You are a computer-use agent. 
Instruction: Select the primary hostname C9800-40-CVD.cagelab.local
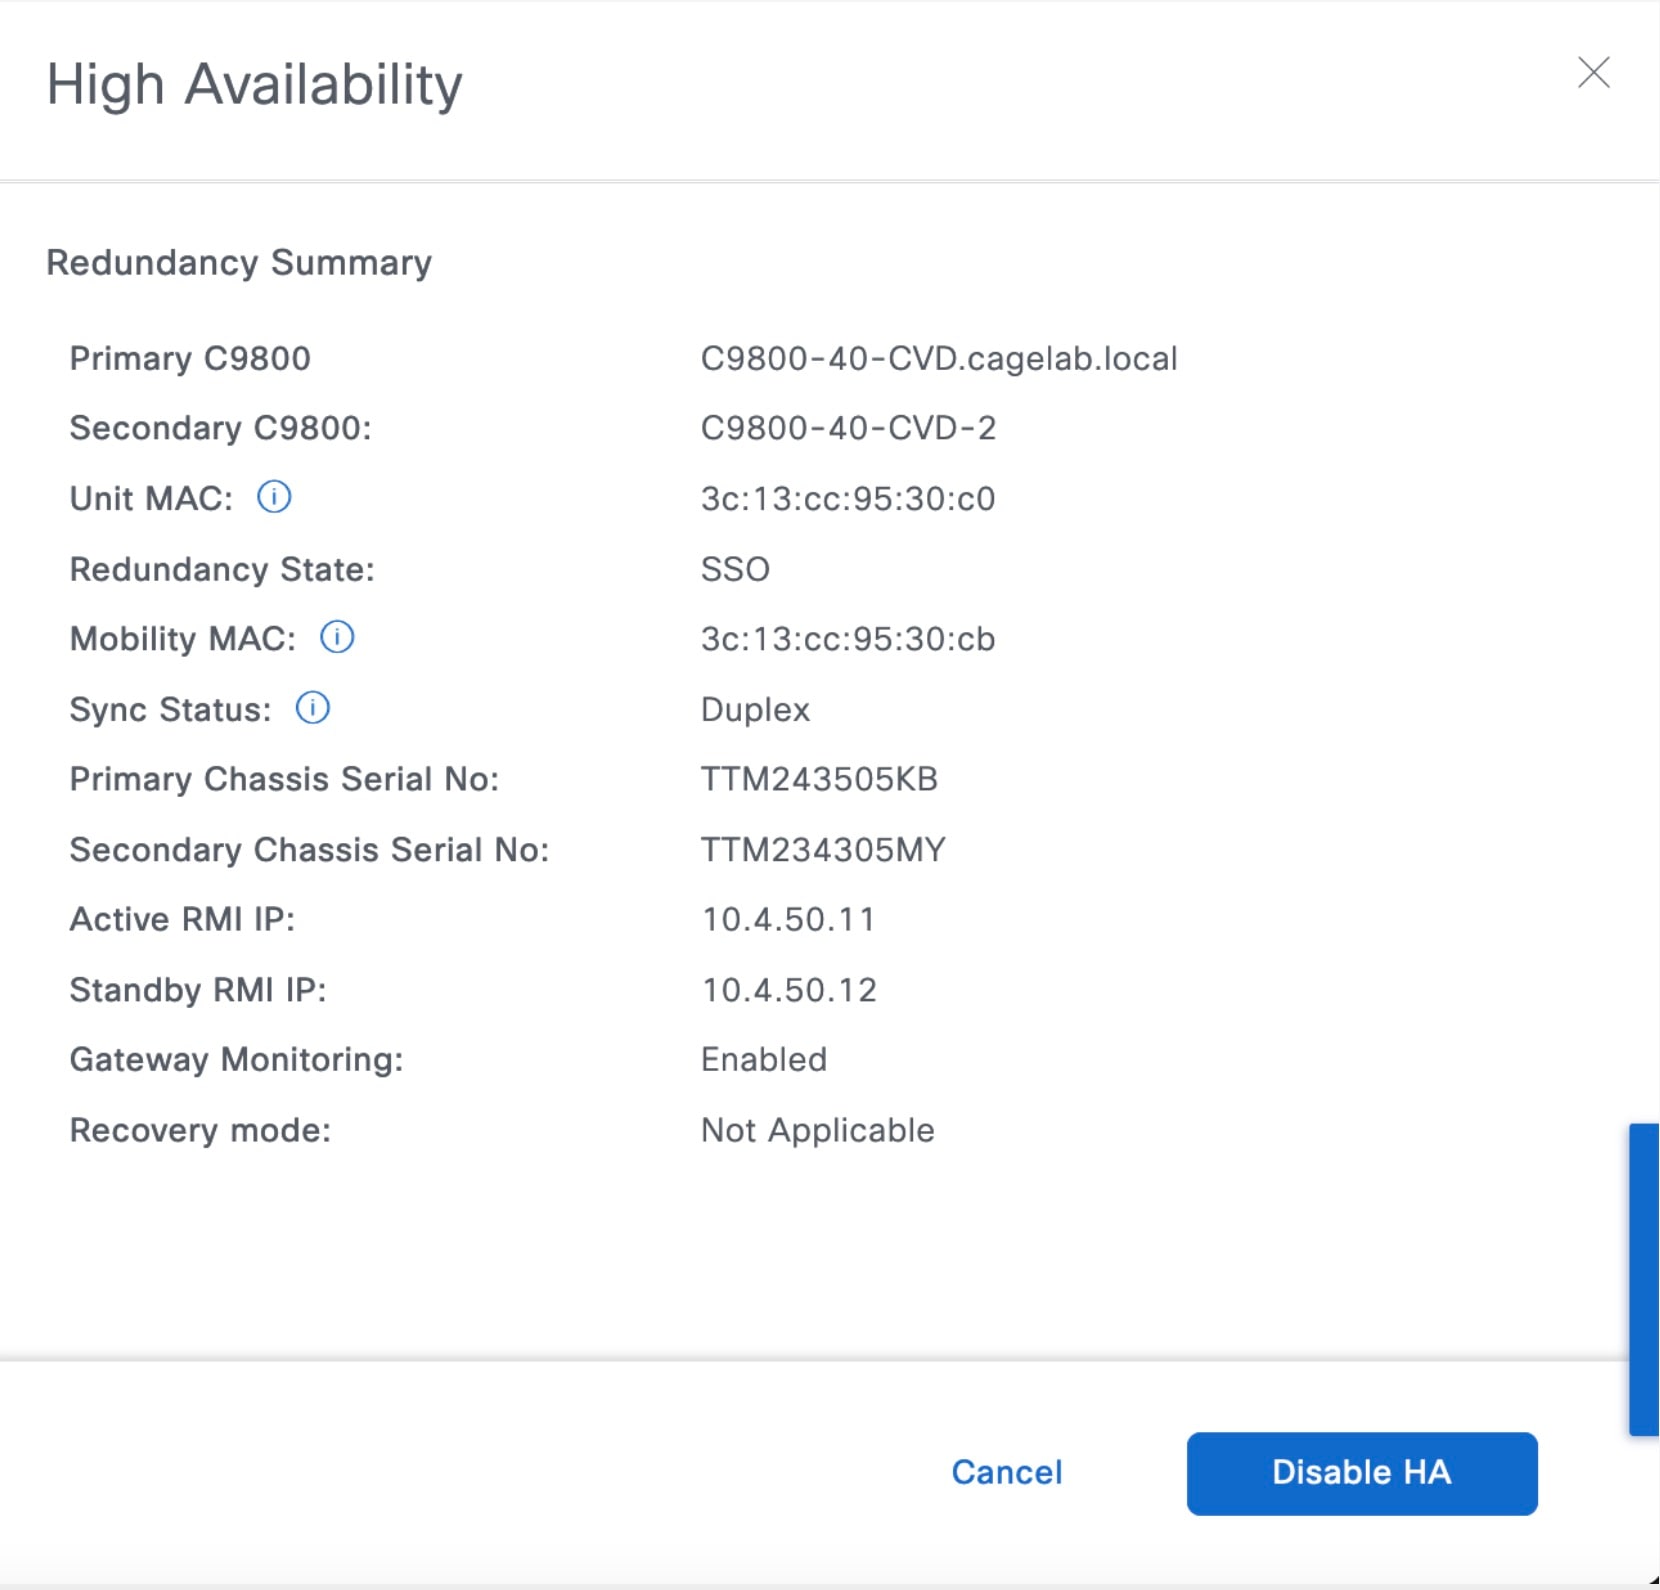tap(938, 358)
